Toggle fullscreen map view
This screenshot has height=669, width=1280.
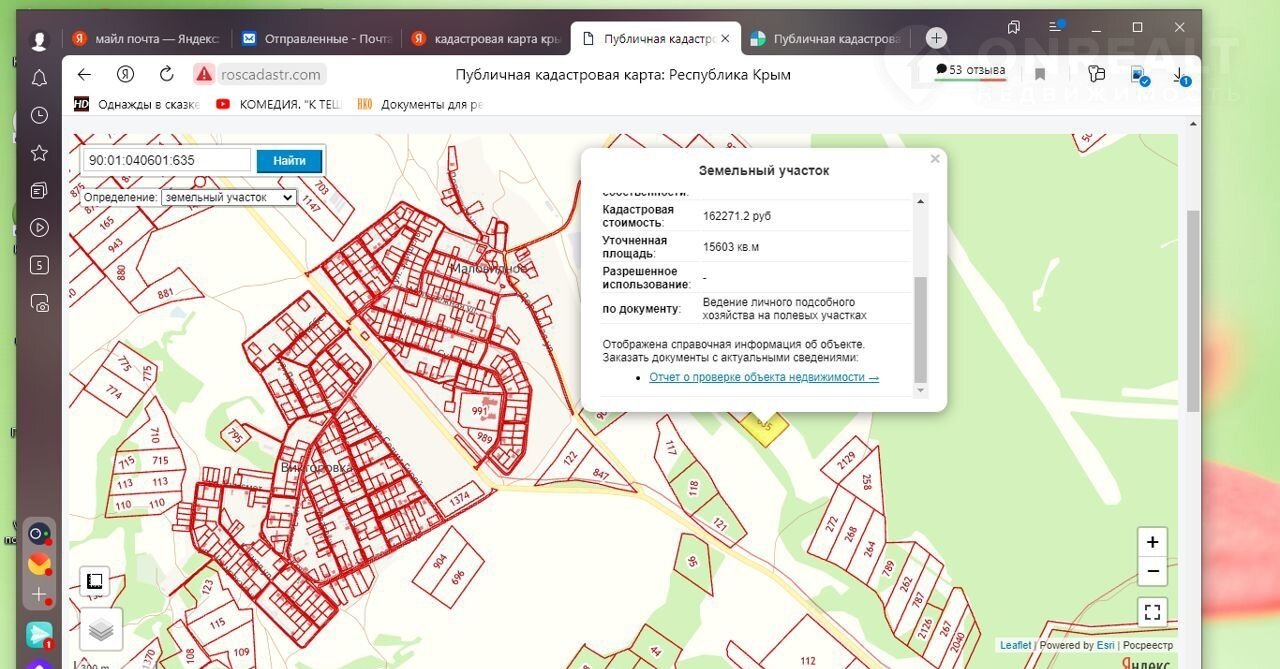point(1152,612)
